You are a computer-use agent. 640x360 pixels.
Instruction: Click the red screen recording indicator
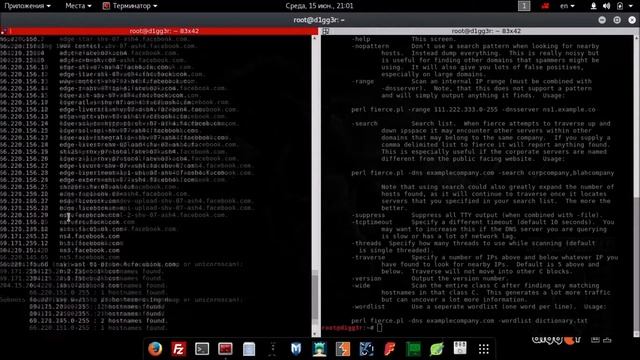coord(545,6)
